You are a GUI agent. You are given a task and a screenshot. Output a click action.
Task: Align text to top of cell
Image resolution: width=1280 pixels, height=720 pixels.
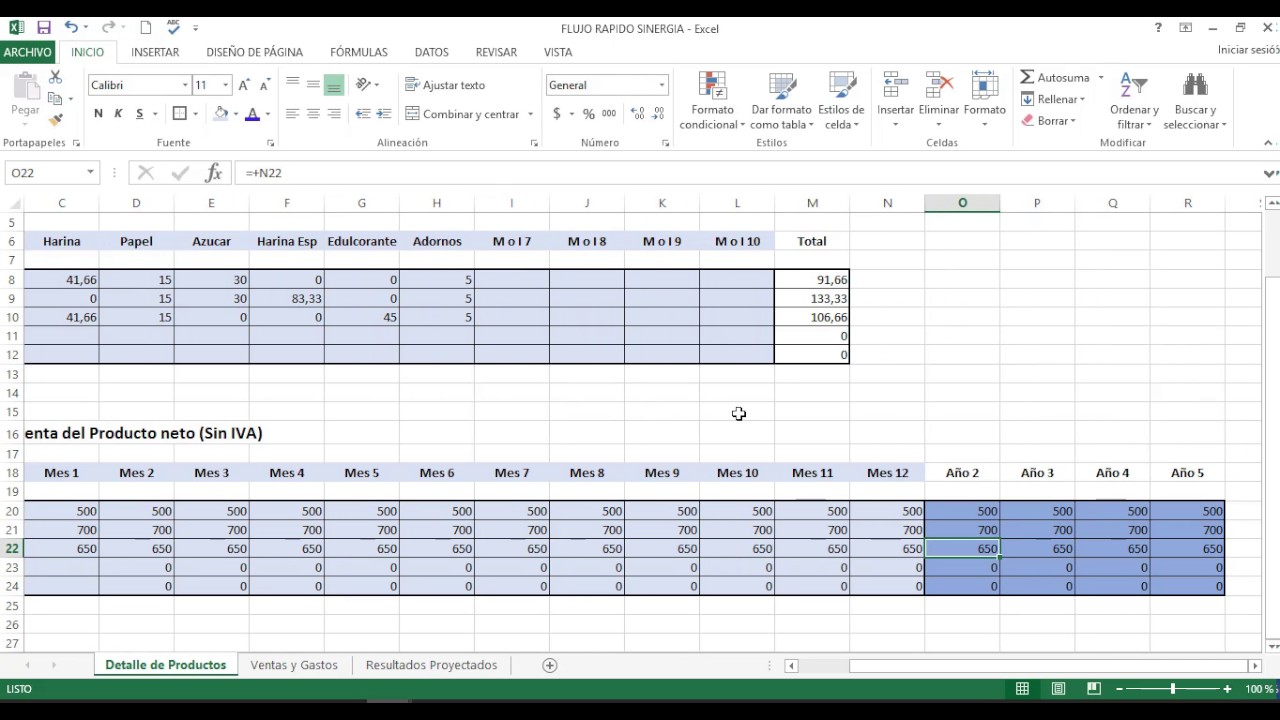tap(292, 85)
